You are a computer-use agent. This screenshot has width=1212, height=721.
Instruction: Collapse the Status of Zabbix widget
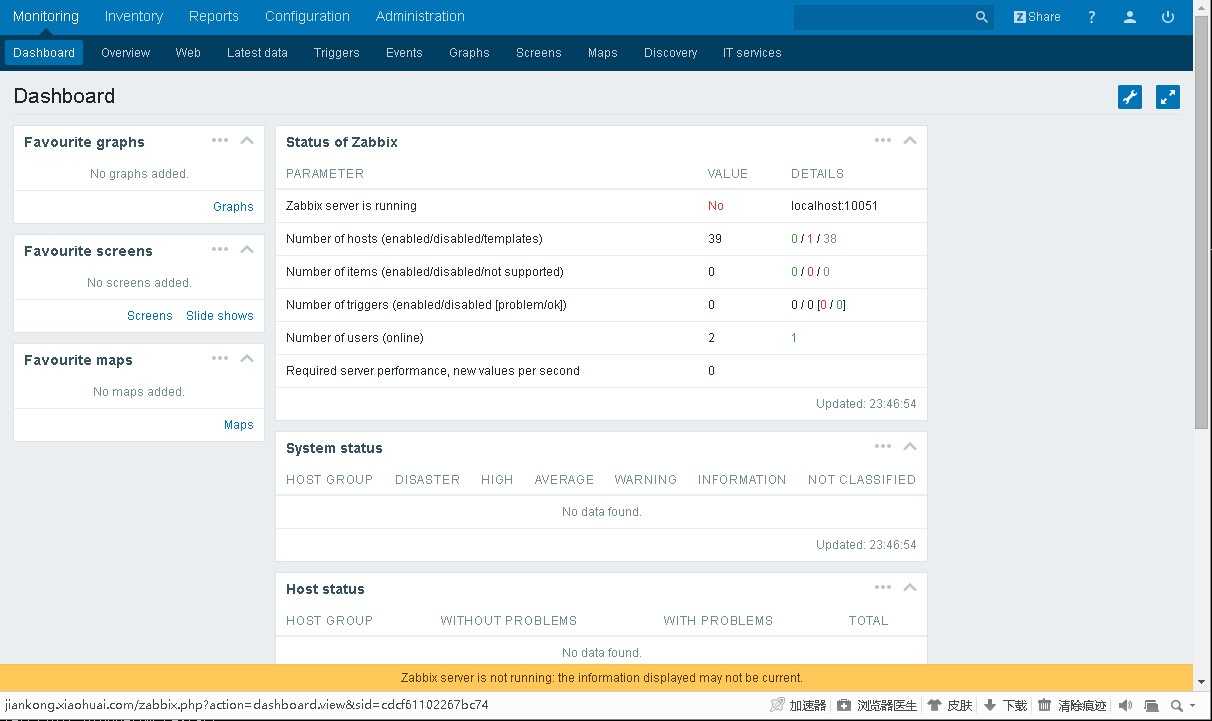tap(910, 141)
